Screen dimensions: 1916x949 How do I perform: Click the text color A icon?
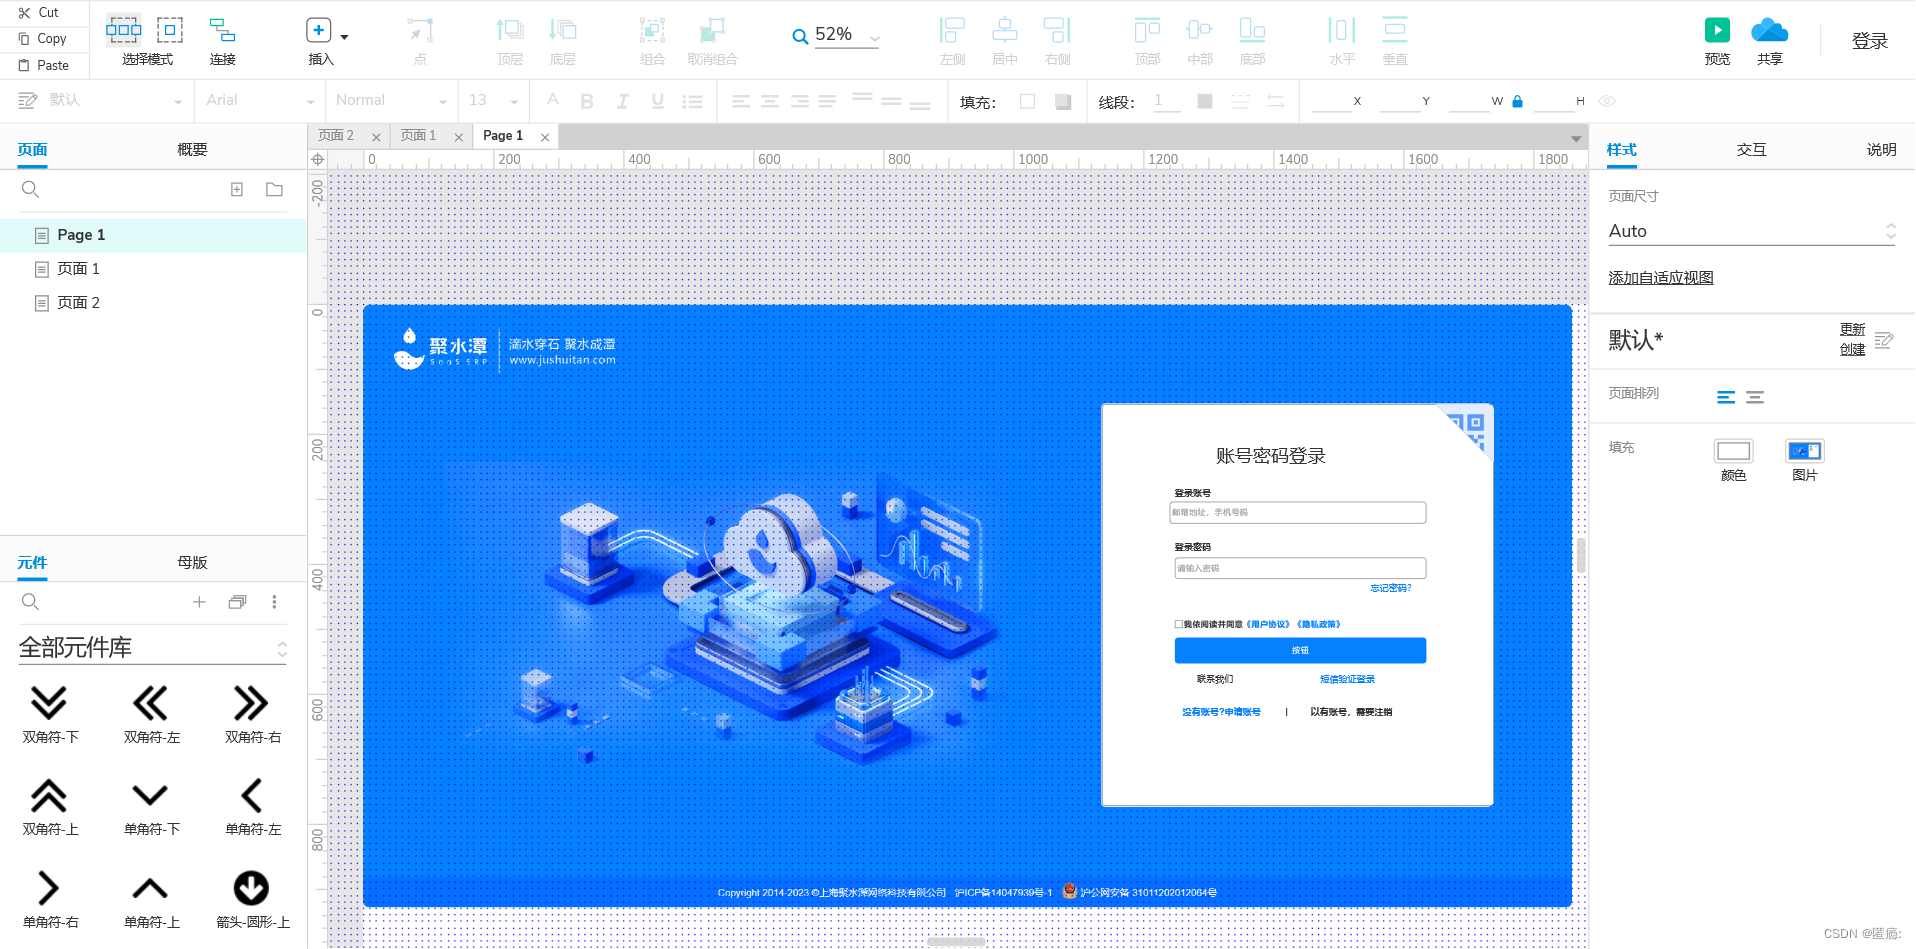[552, 100]
